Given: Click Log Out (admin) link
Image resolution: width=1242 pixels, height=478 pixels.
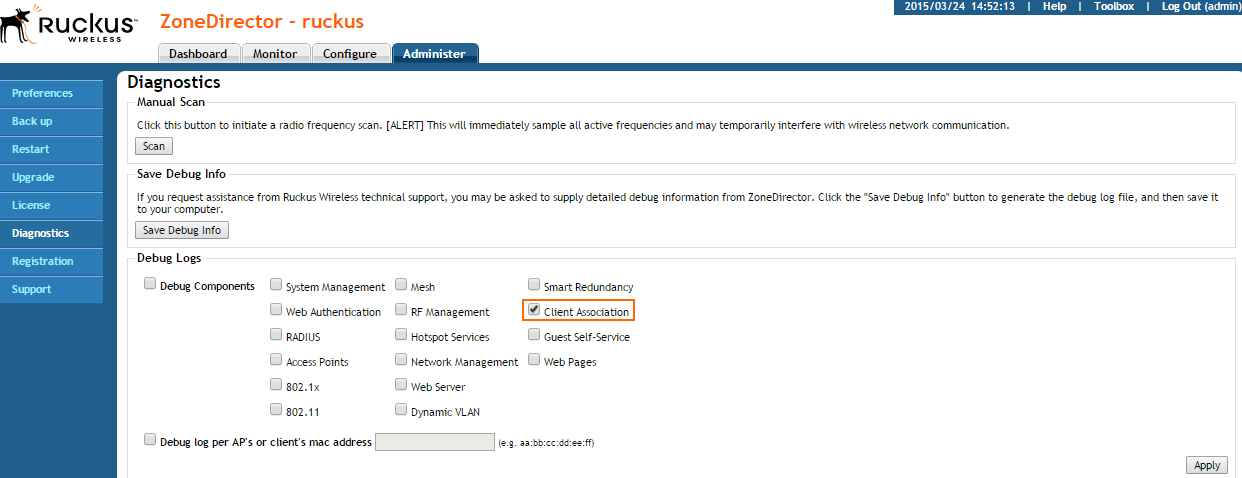Looking at the screenshot, I should 1201,6.
